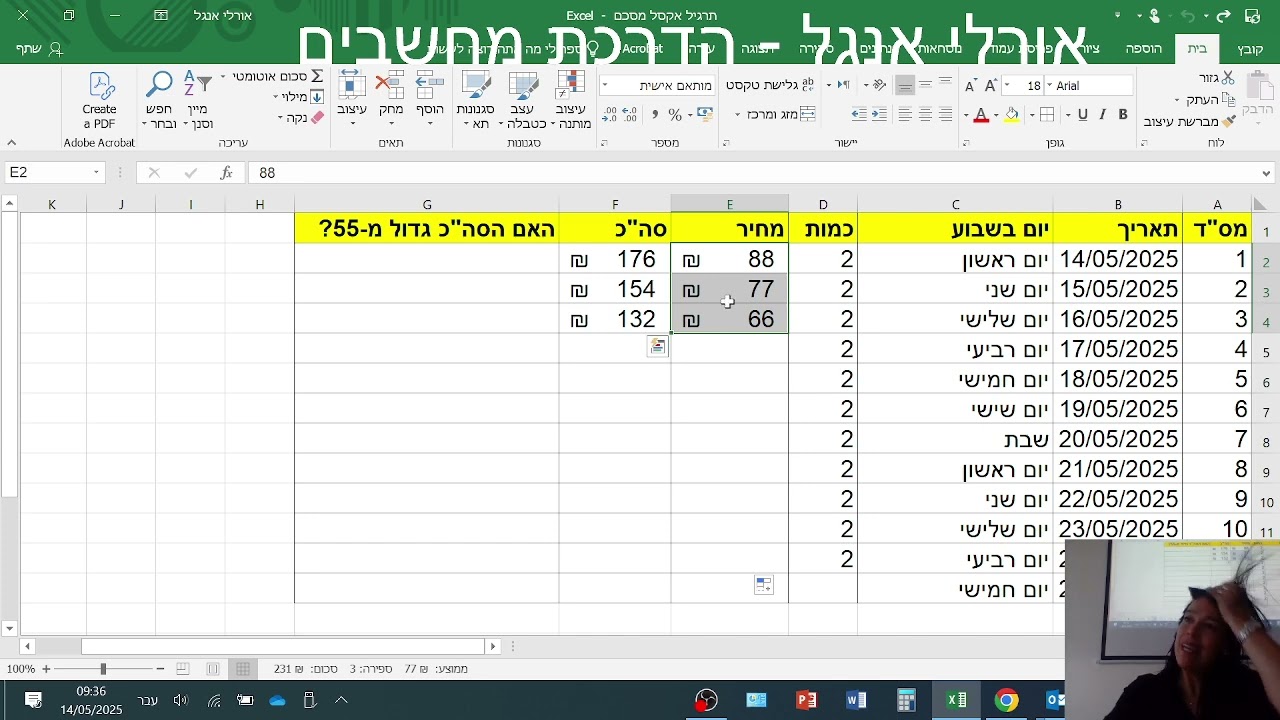Click the increase decimal icon
Image resolution: width=1280 pixels, height=720 pixels.
pyautogui.click(x=630, y=115)
